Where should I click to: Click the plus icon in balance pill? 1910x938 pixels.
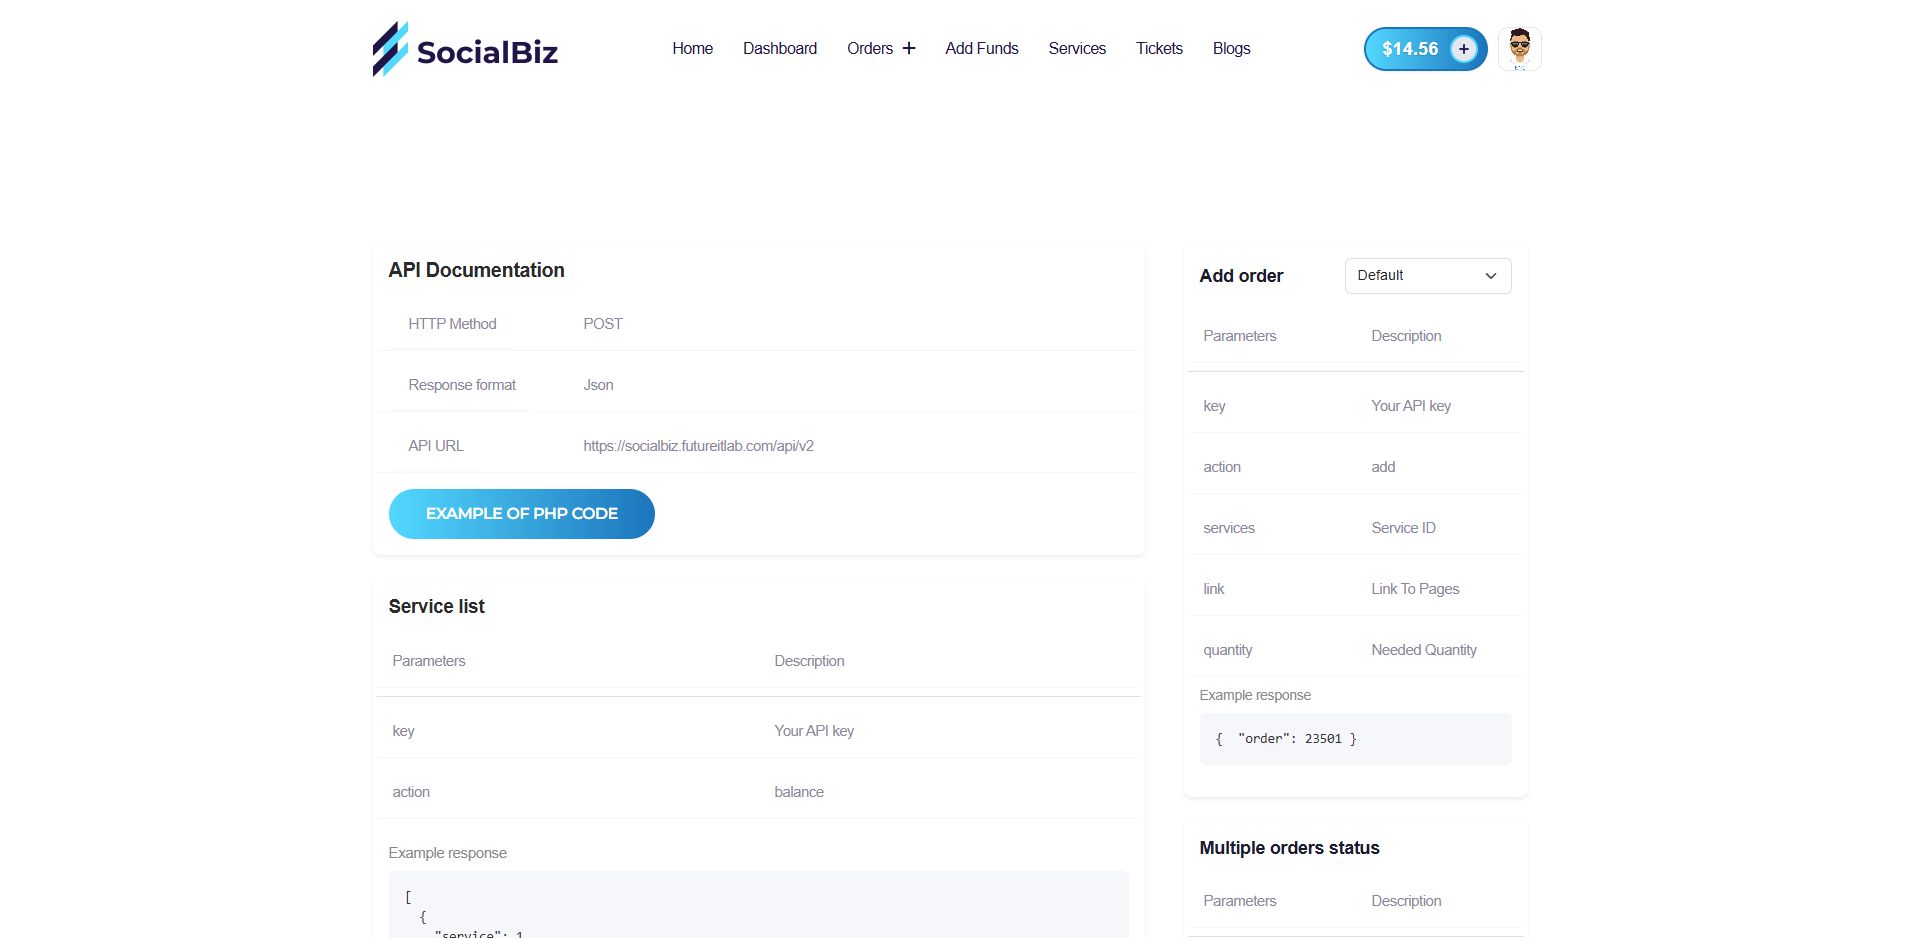(1463, 49)
